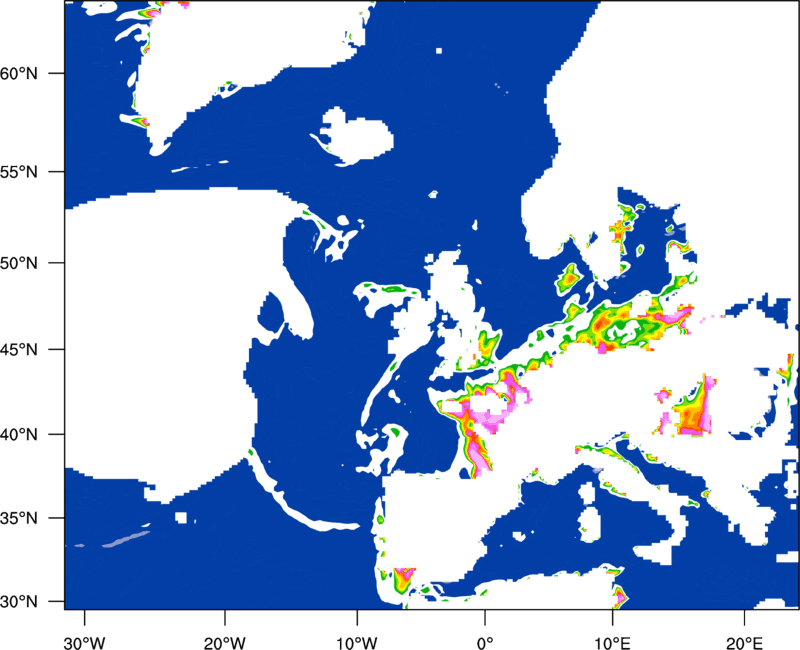Click the tick mark beside 35°N
The image size is (800, 650).
[57, 518]
